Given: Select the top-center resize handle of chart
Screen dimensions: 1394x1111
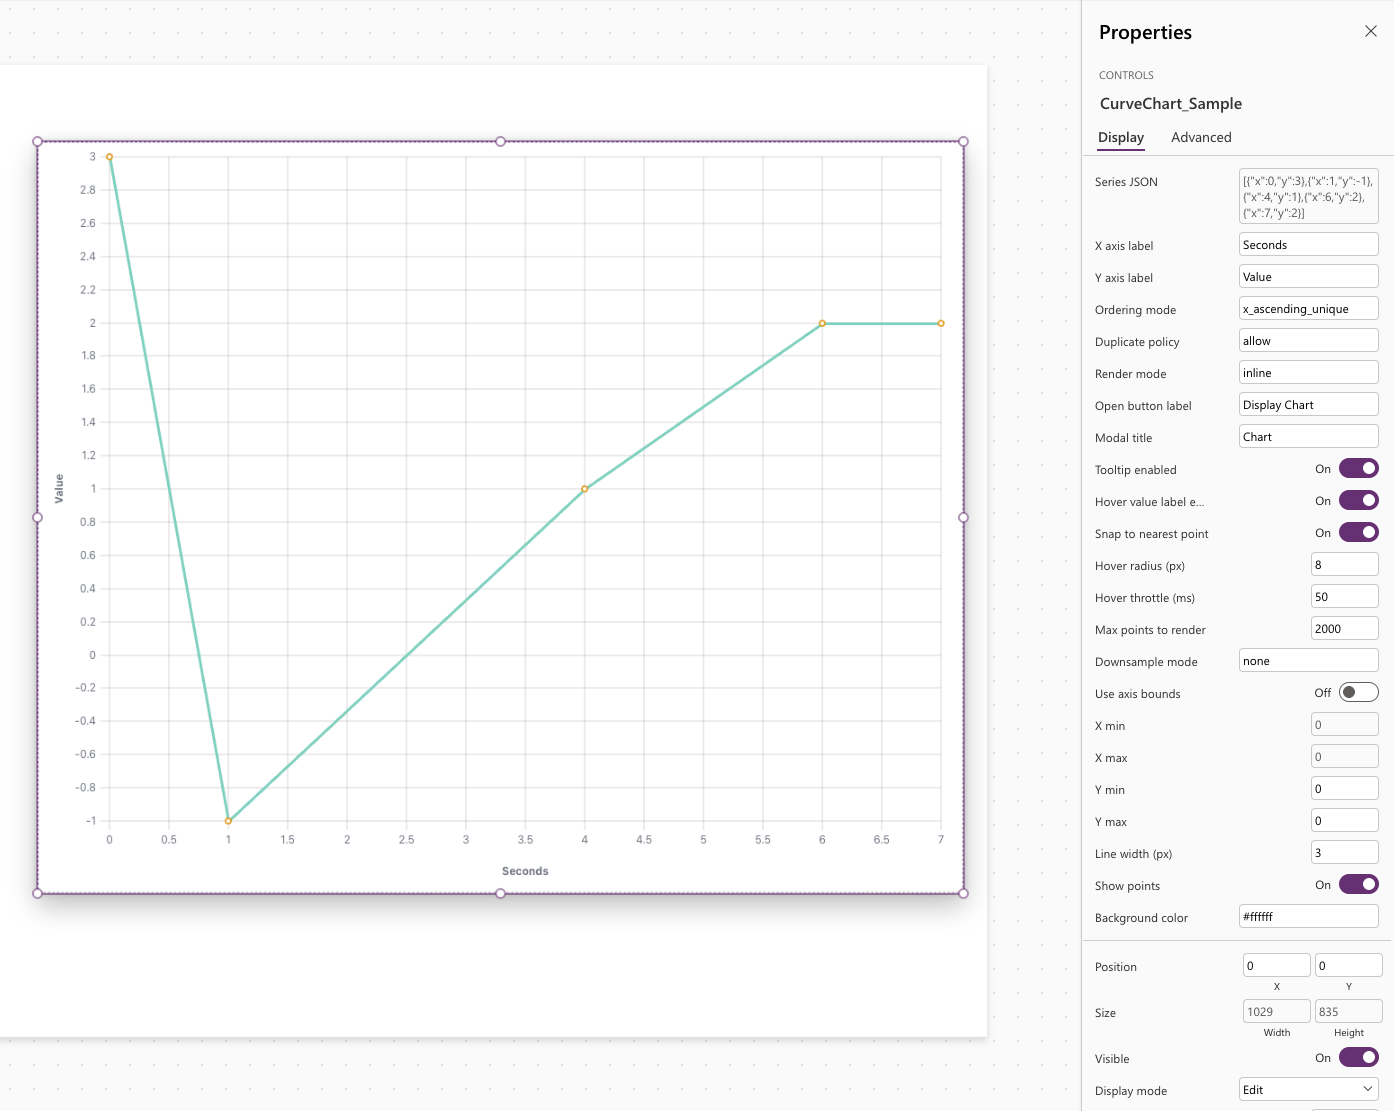Looking at the screenshot, I should point(500,141).
